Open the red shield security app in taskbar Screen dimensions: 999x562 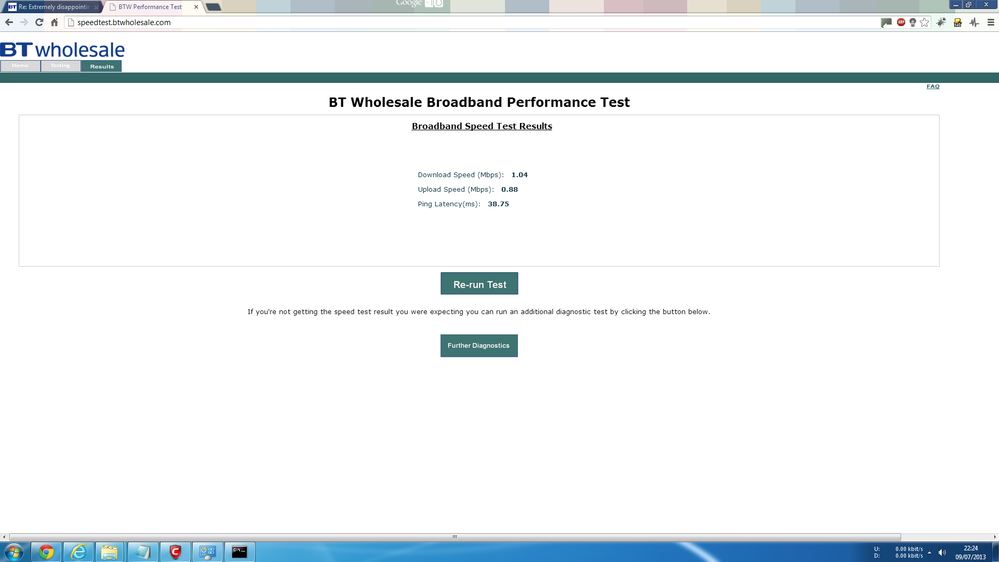pos(175,552)
